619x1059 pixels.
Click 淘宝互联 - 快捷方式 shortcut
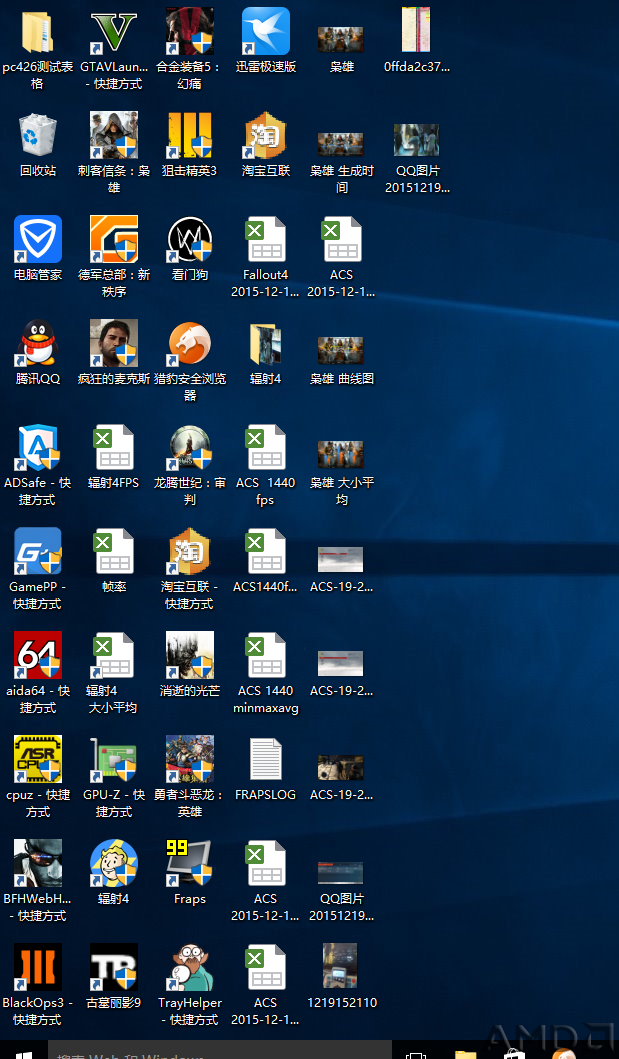pos(190,551)
